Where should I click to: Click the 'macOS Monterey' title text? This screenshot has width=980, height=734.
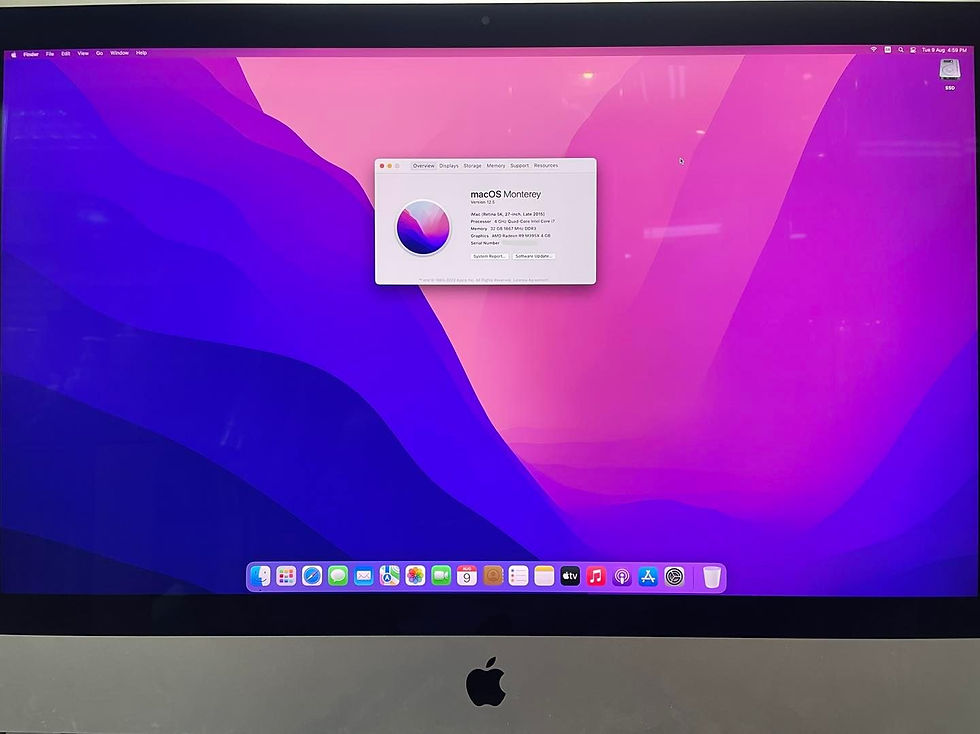click(x=506, y=194)
